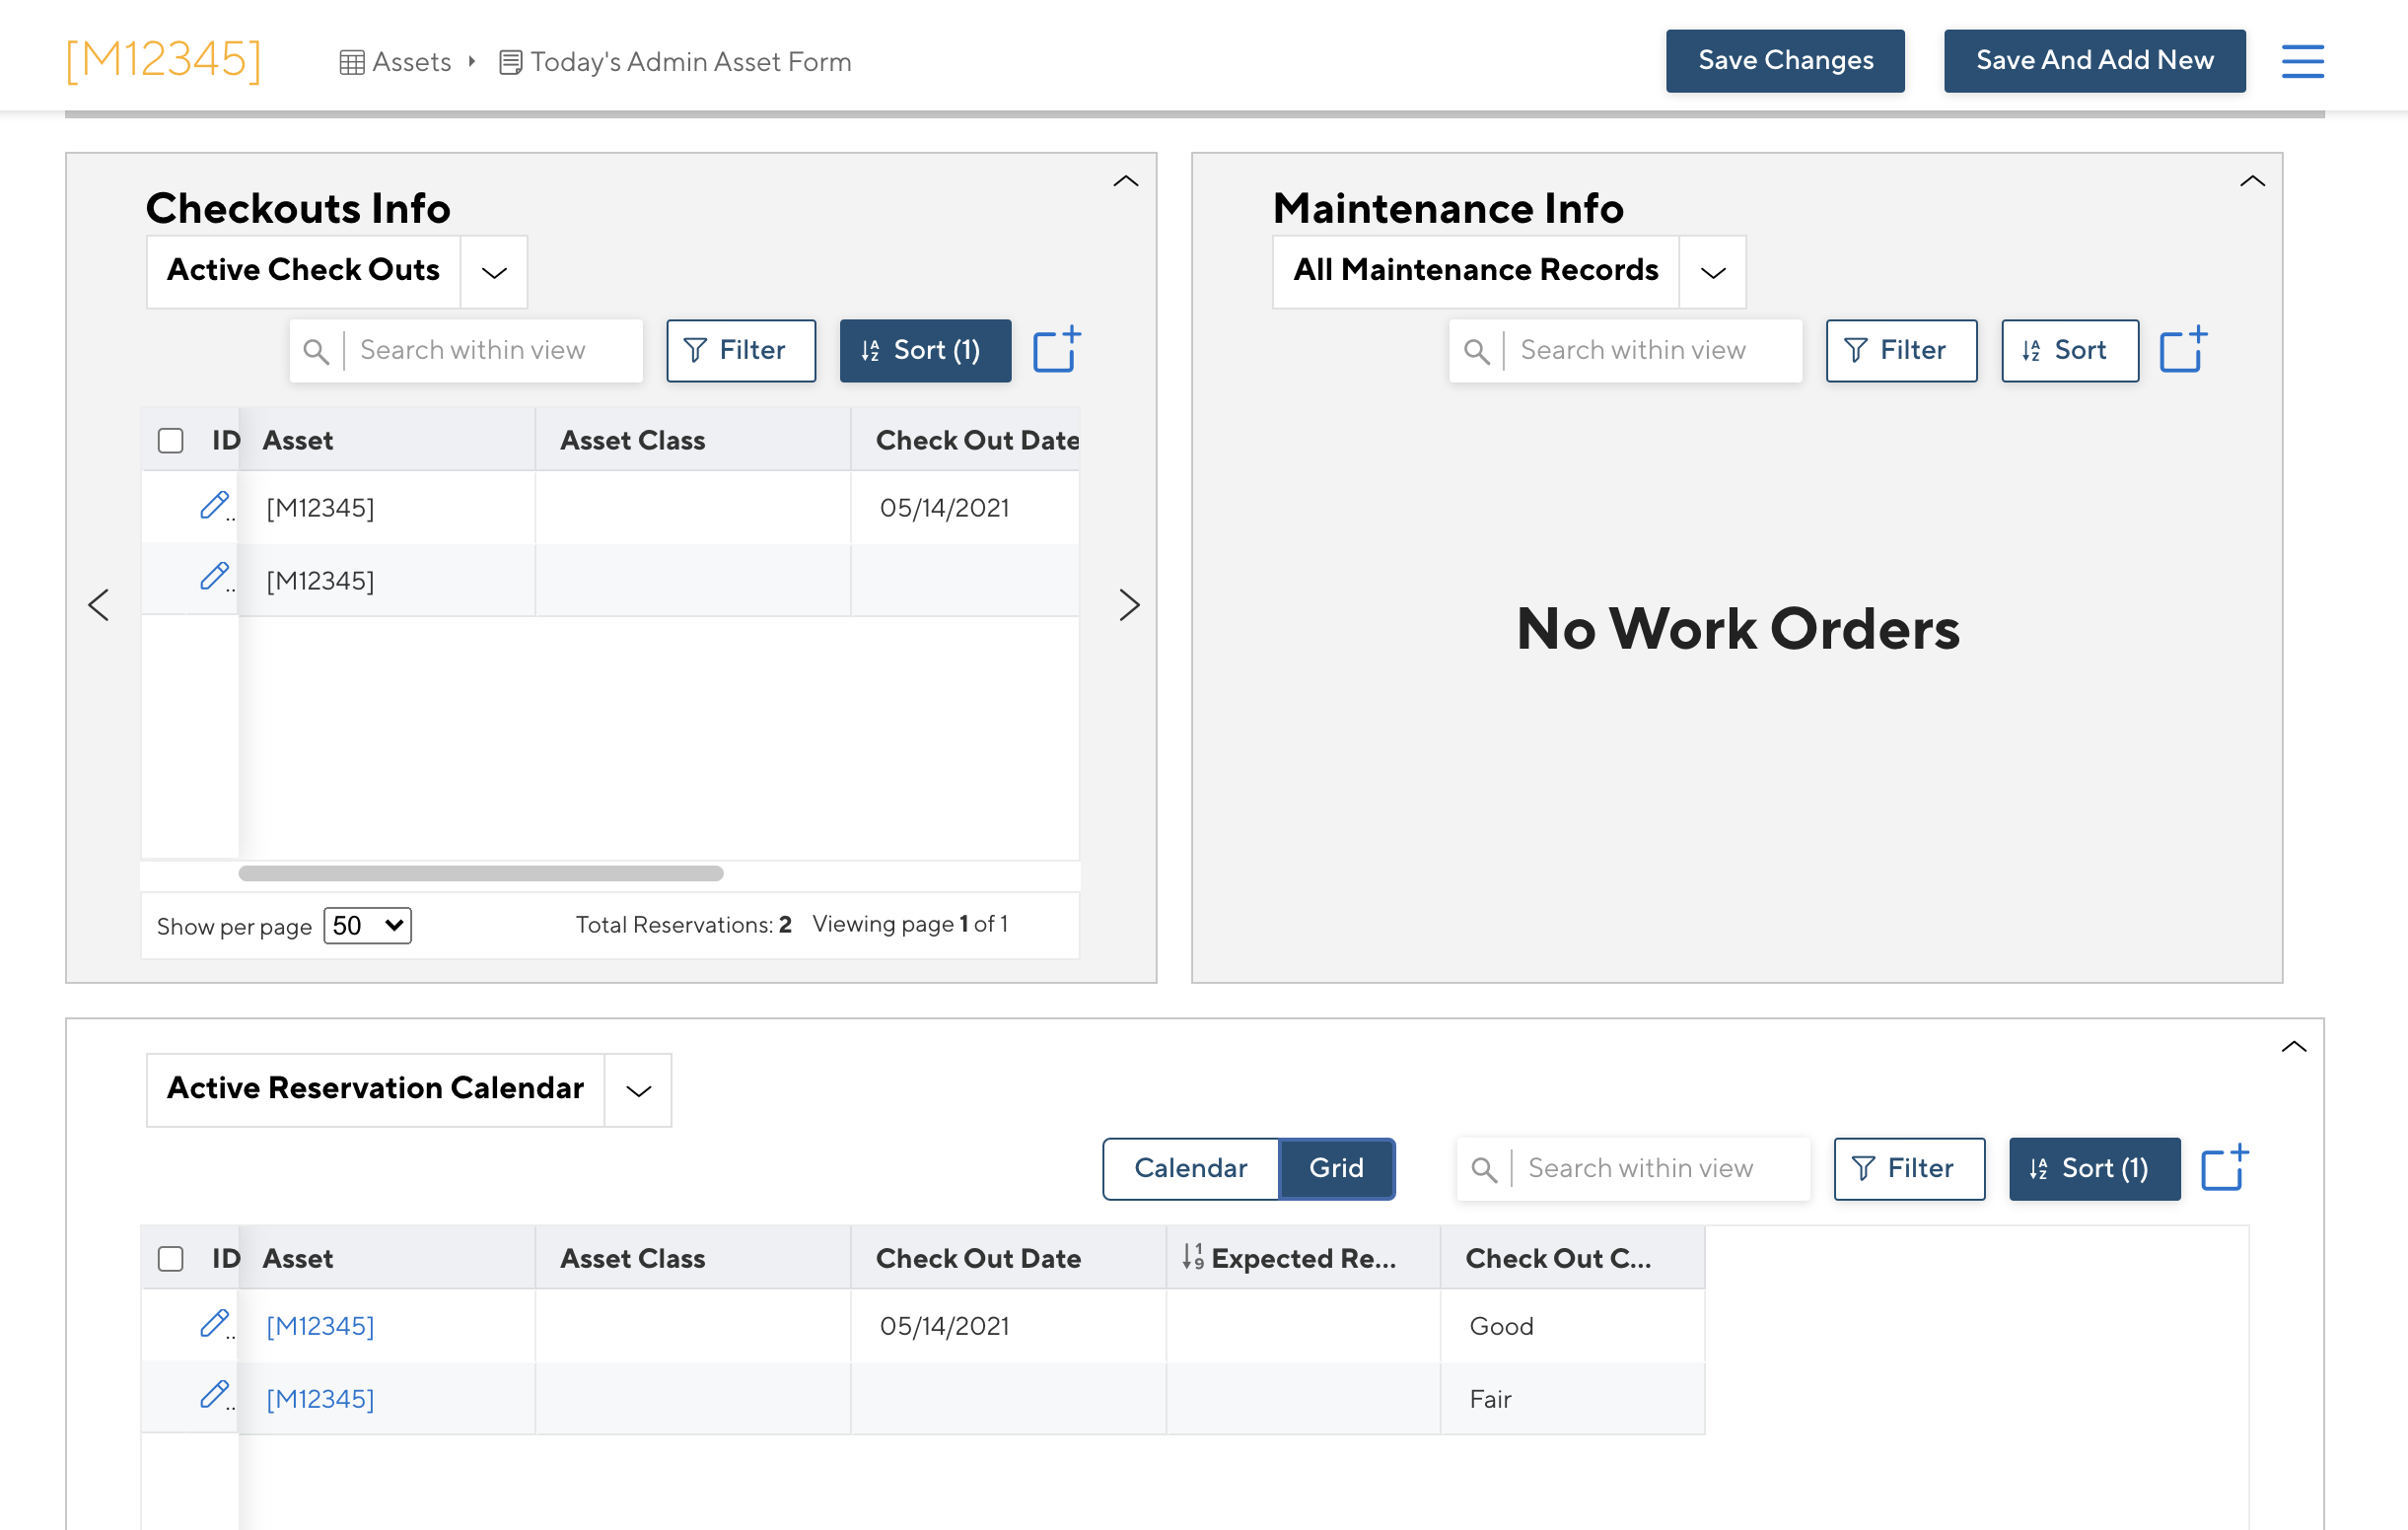Viewport: 2408px width, 1530px height.
Task: Select all rows in Checkouts Info table
Action: 171,440
